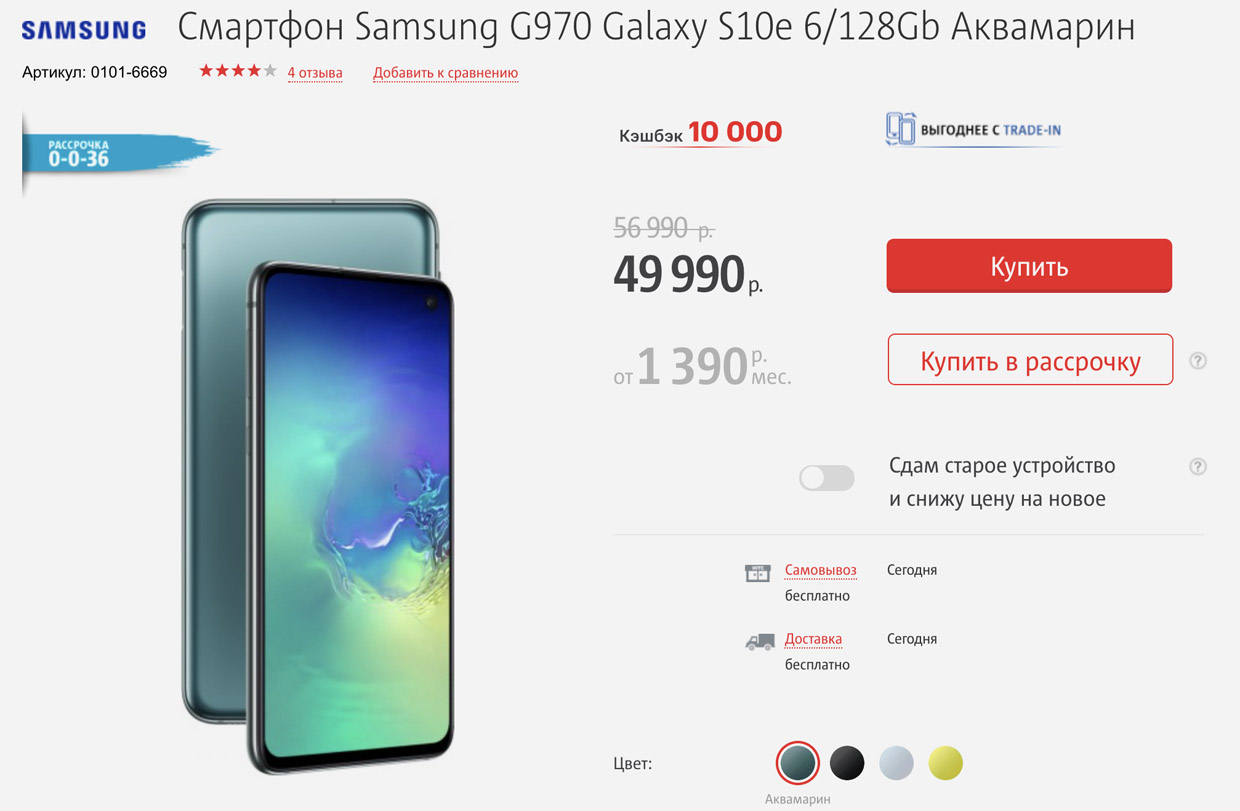Screen dimensions: 1240x811
Task: Open the Trade-In phones icon banner
Action: click(972, 130)
